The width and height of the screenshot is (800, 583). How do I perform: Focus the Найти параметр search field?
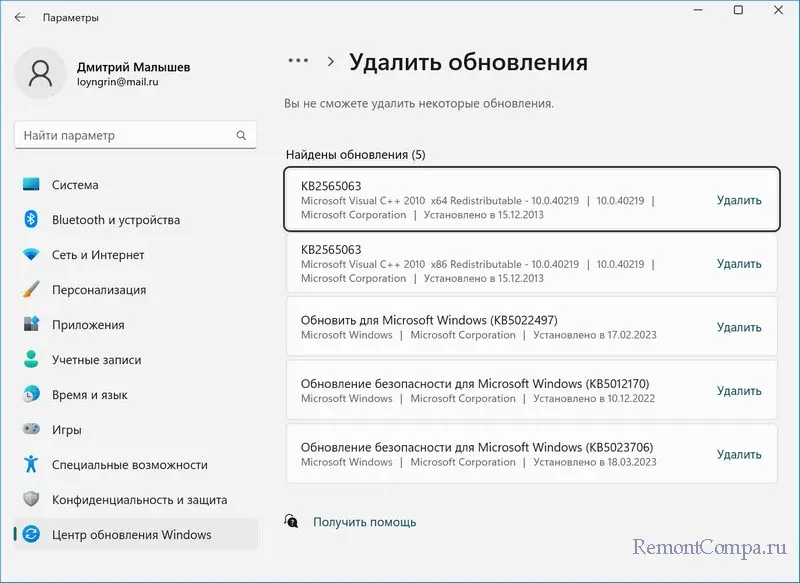click(125, 135)
